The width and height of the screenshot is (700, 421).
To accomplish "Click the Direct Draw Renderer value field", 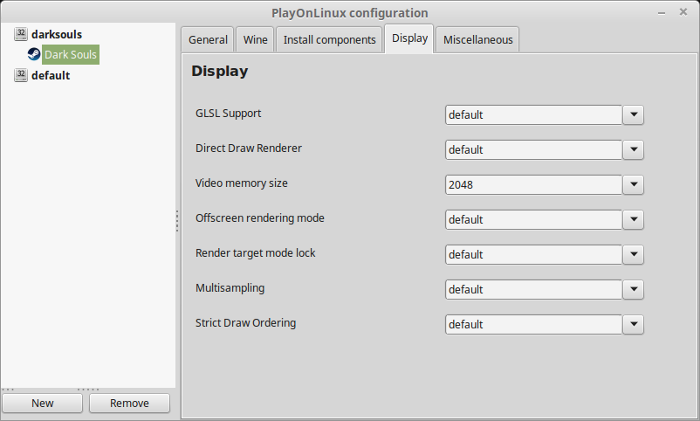I will pyautogui.click(x=534, y=150).
